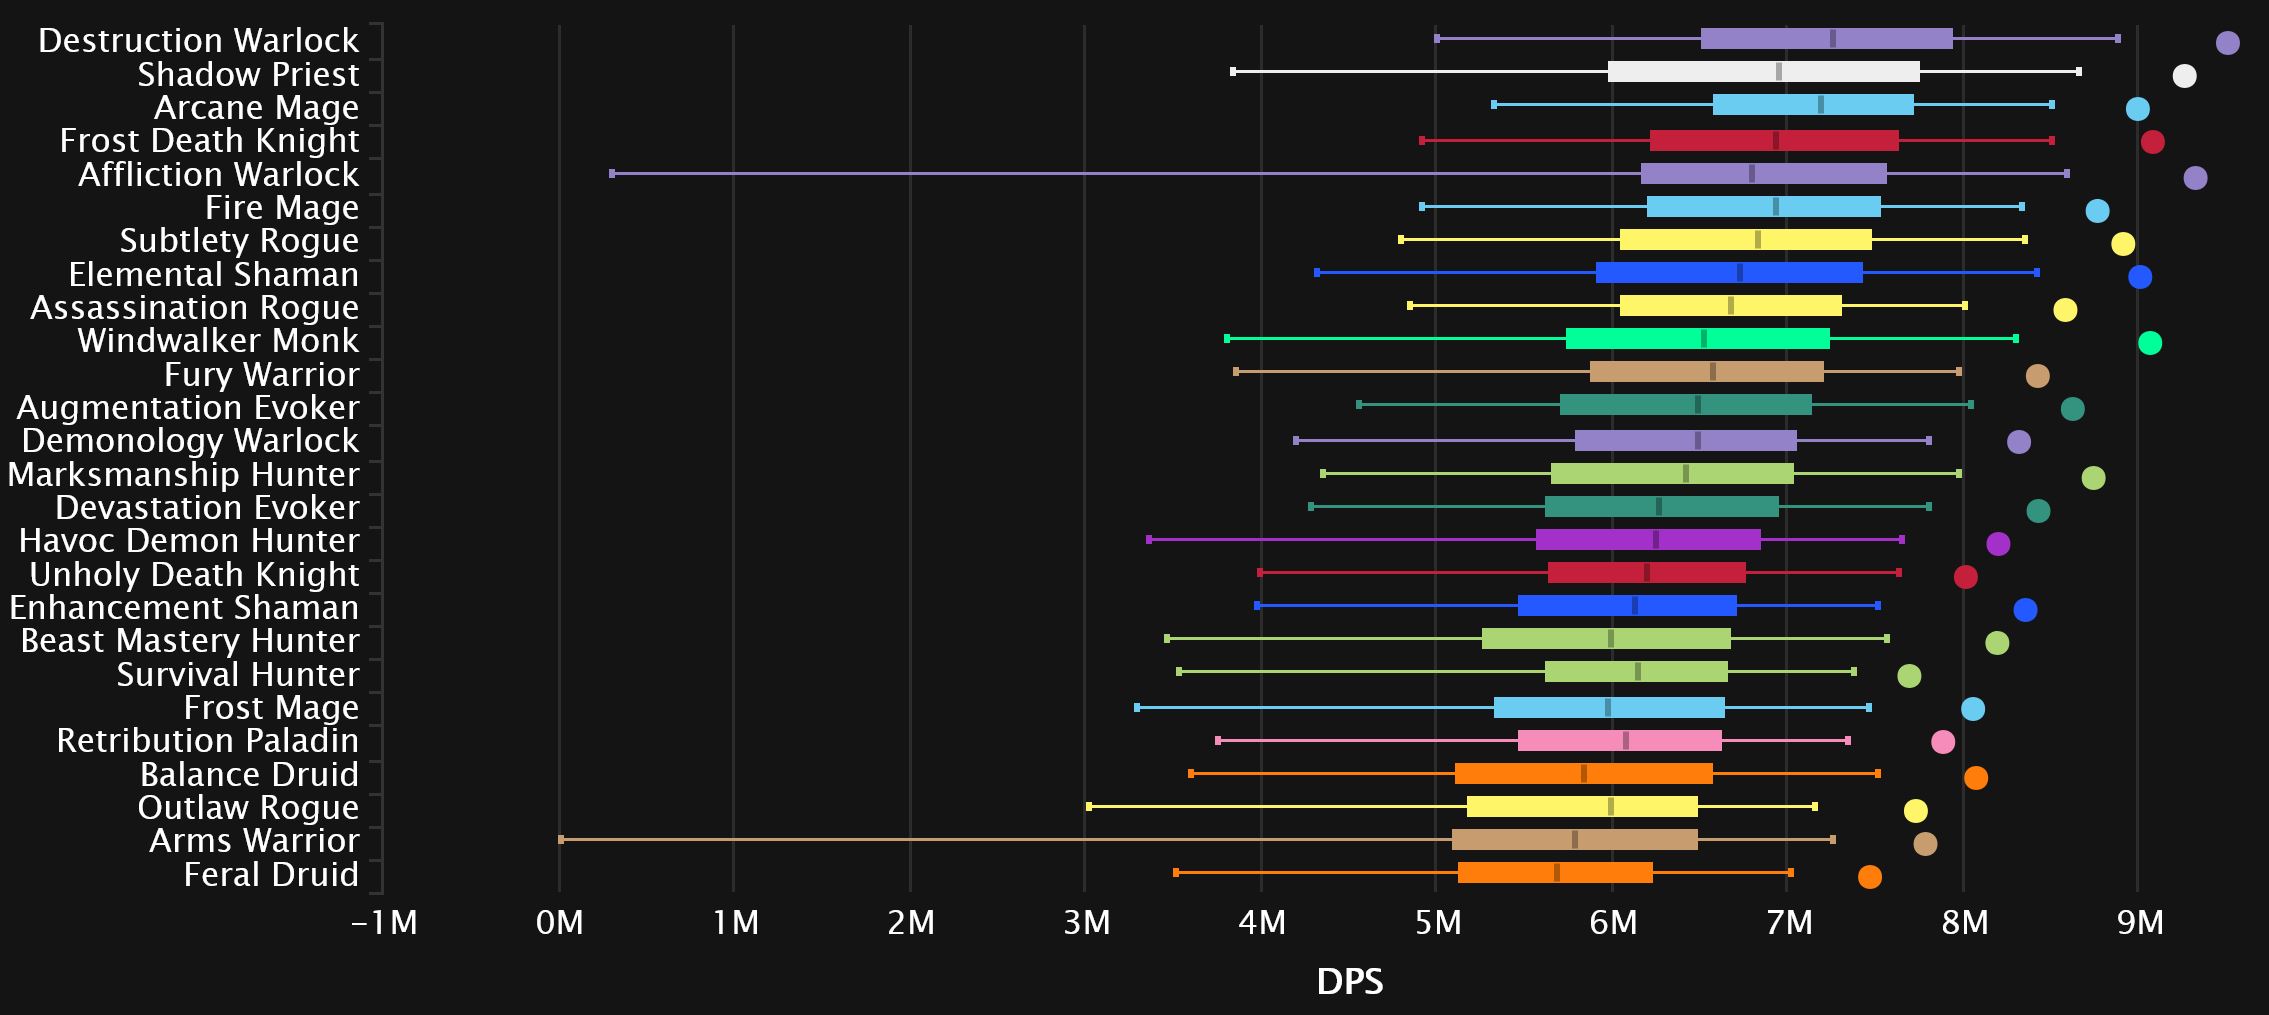Image resolution: width=2269 pixels, height=1015 pixels.
Task: Click the Shadow Priest white outlier dot
Action: click(x=2184, y=76)
